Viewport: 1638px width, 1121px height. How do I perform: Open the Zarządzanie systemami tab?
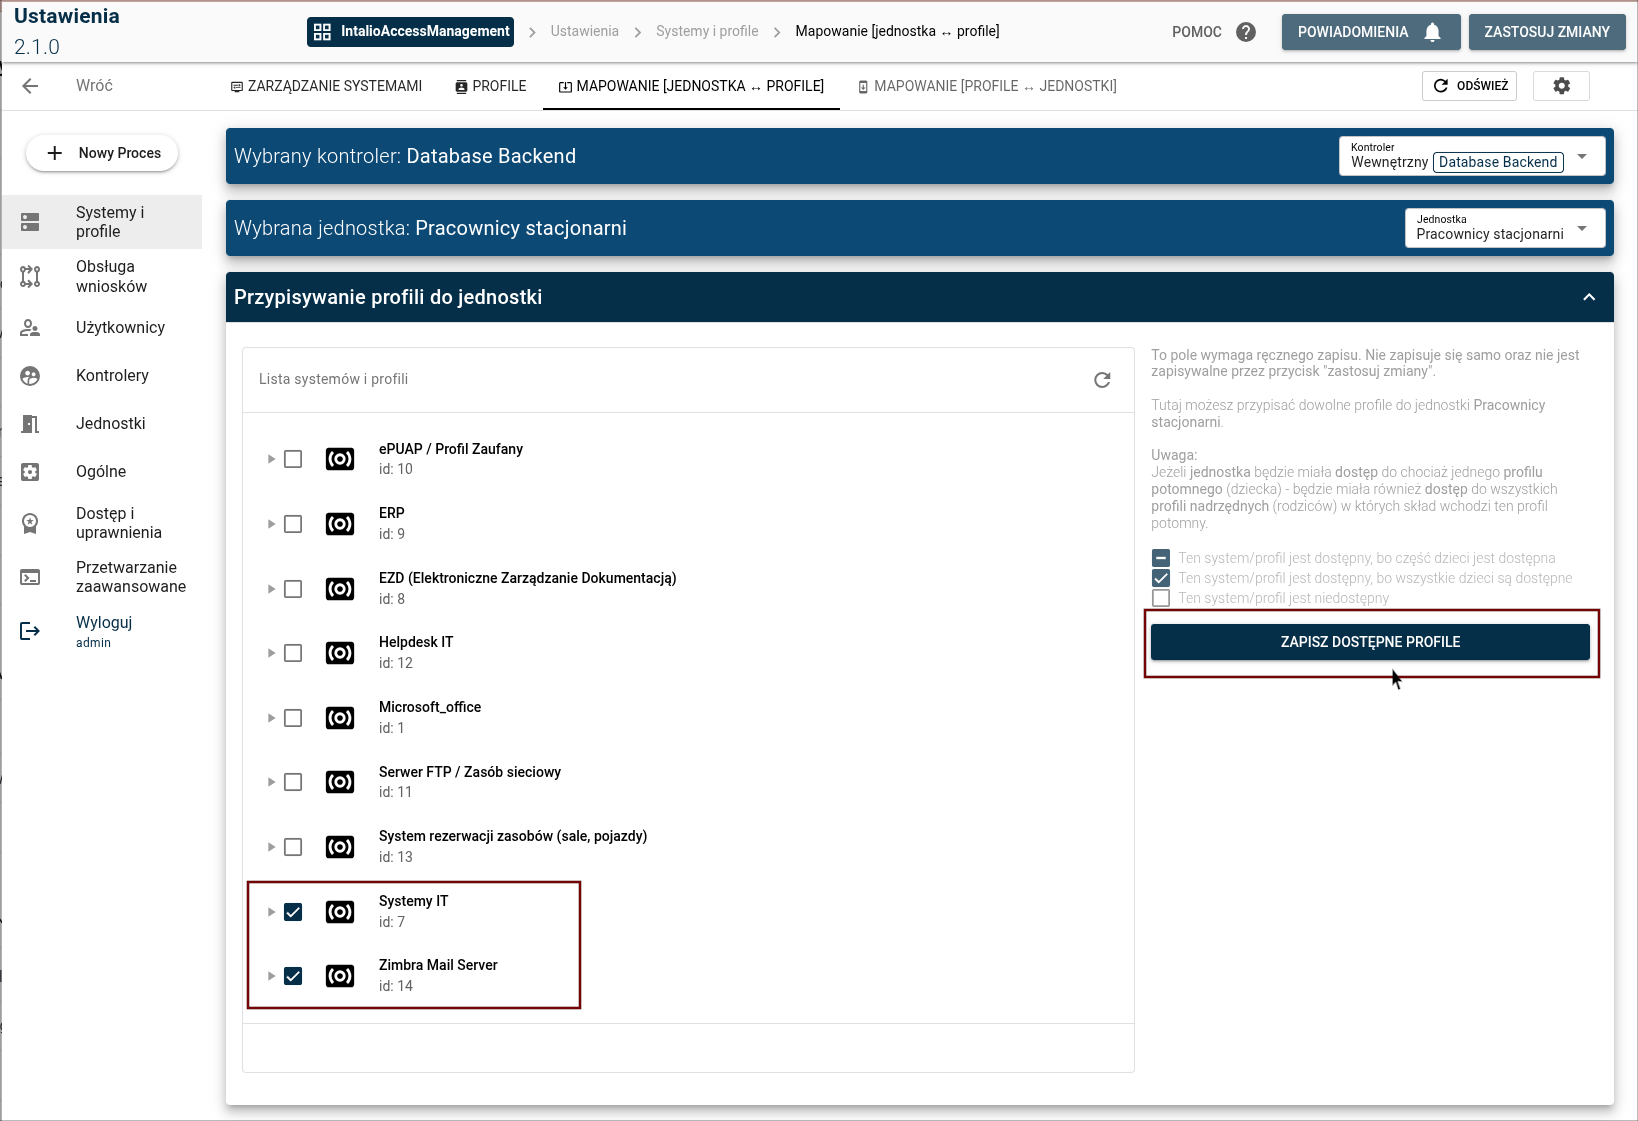(326, 86)
